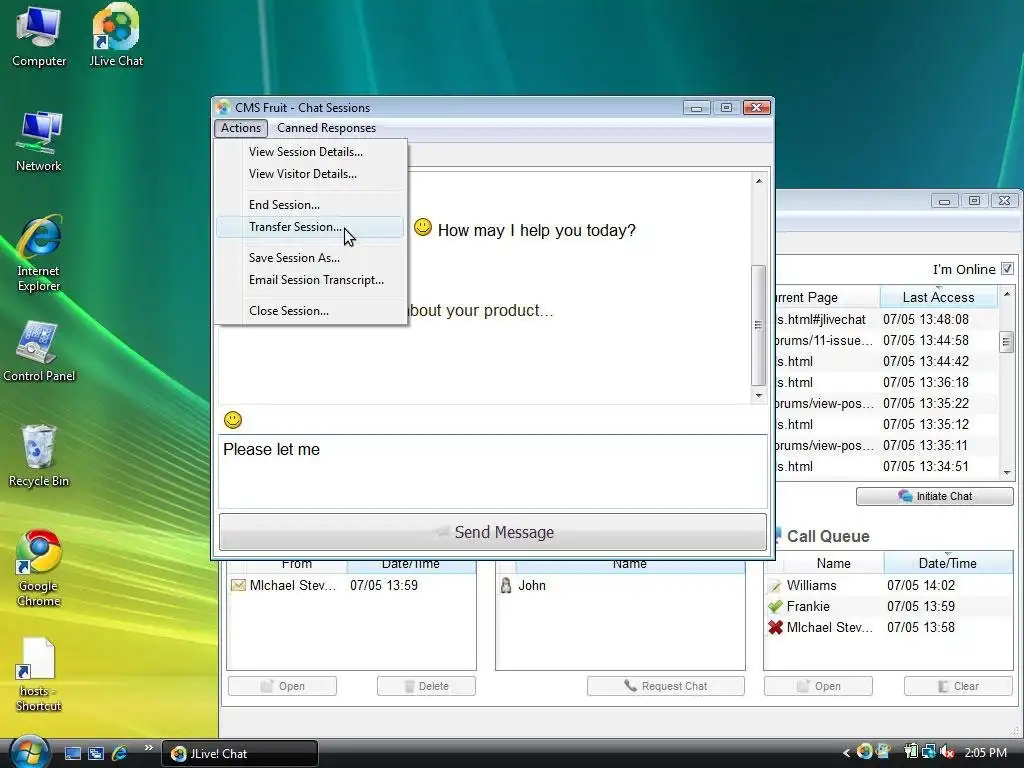Click JLive tray icon in system tray
The image size is (1024, 768).
pyautogui.click(x=864, y=752)
